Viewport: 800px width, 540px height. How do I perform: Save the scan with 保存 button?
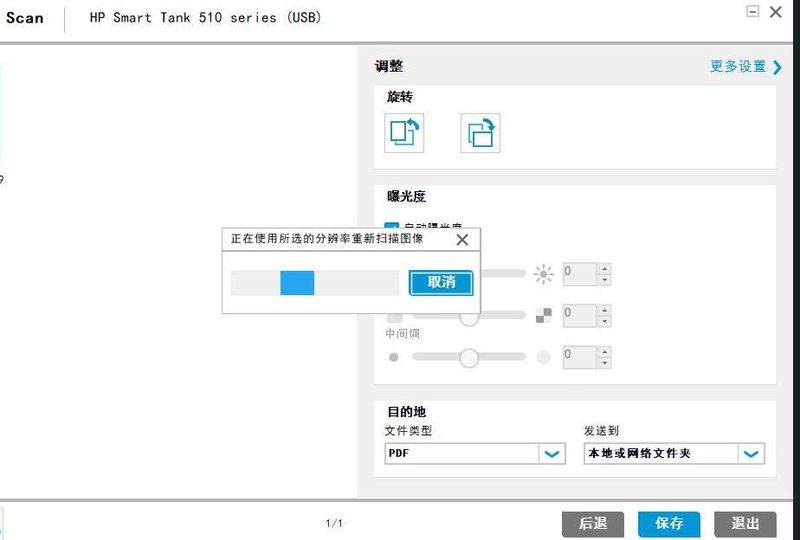pos(669,523)
